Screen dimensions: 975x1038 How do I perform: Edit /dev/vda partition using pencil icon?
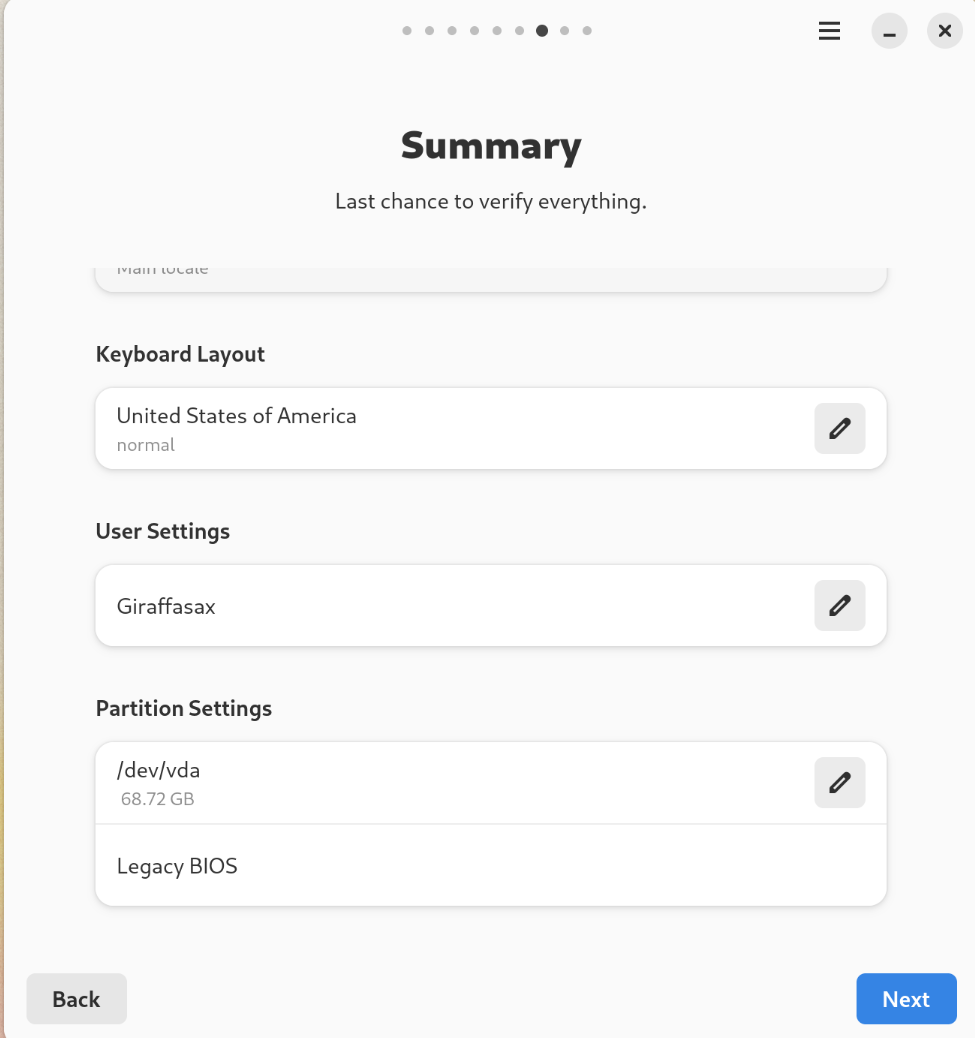click(839, 782)
